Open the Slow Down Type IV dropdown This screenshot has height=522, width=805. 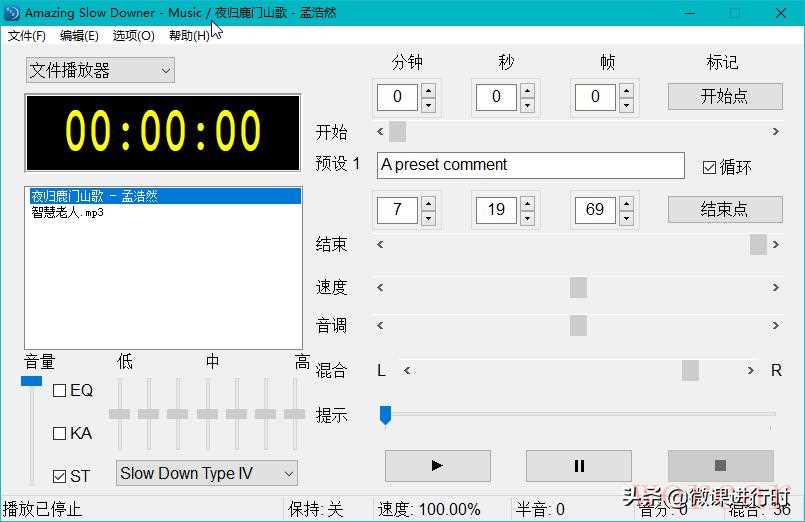coord(207,473)
